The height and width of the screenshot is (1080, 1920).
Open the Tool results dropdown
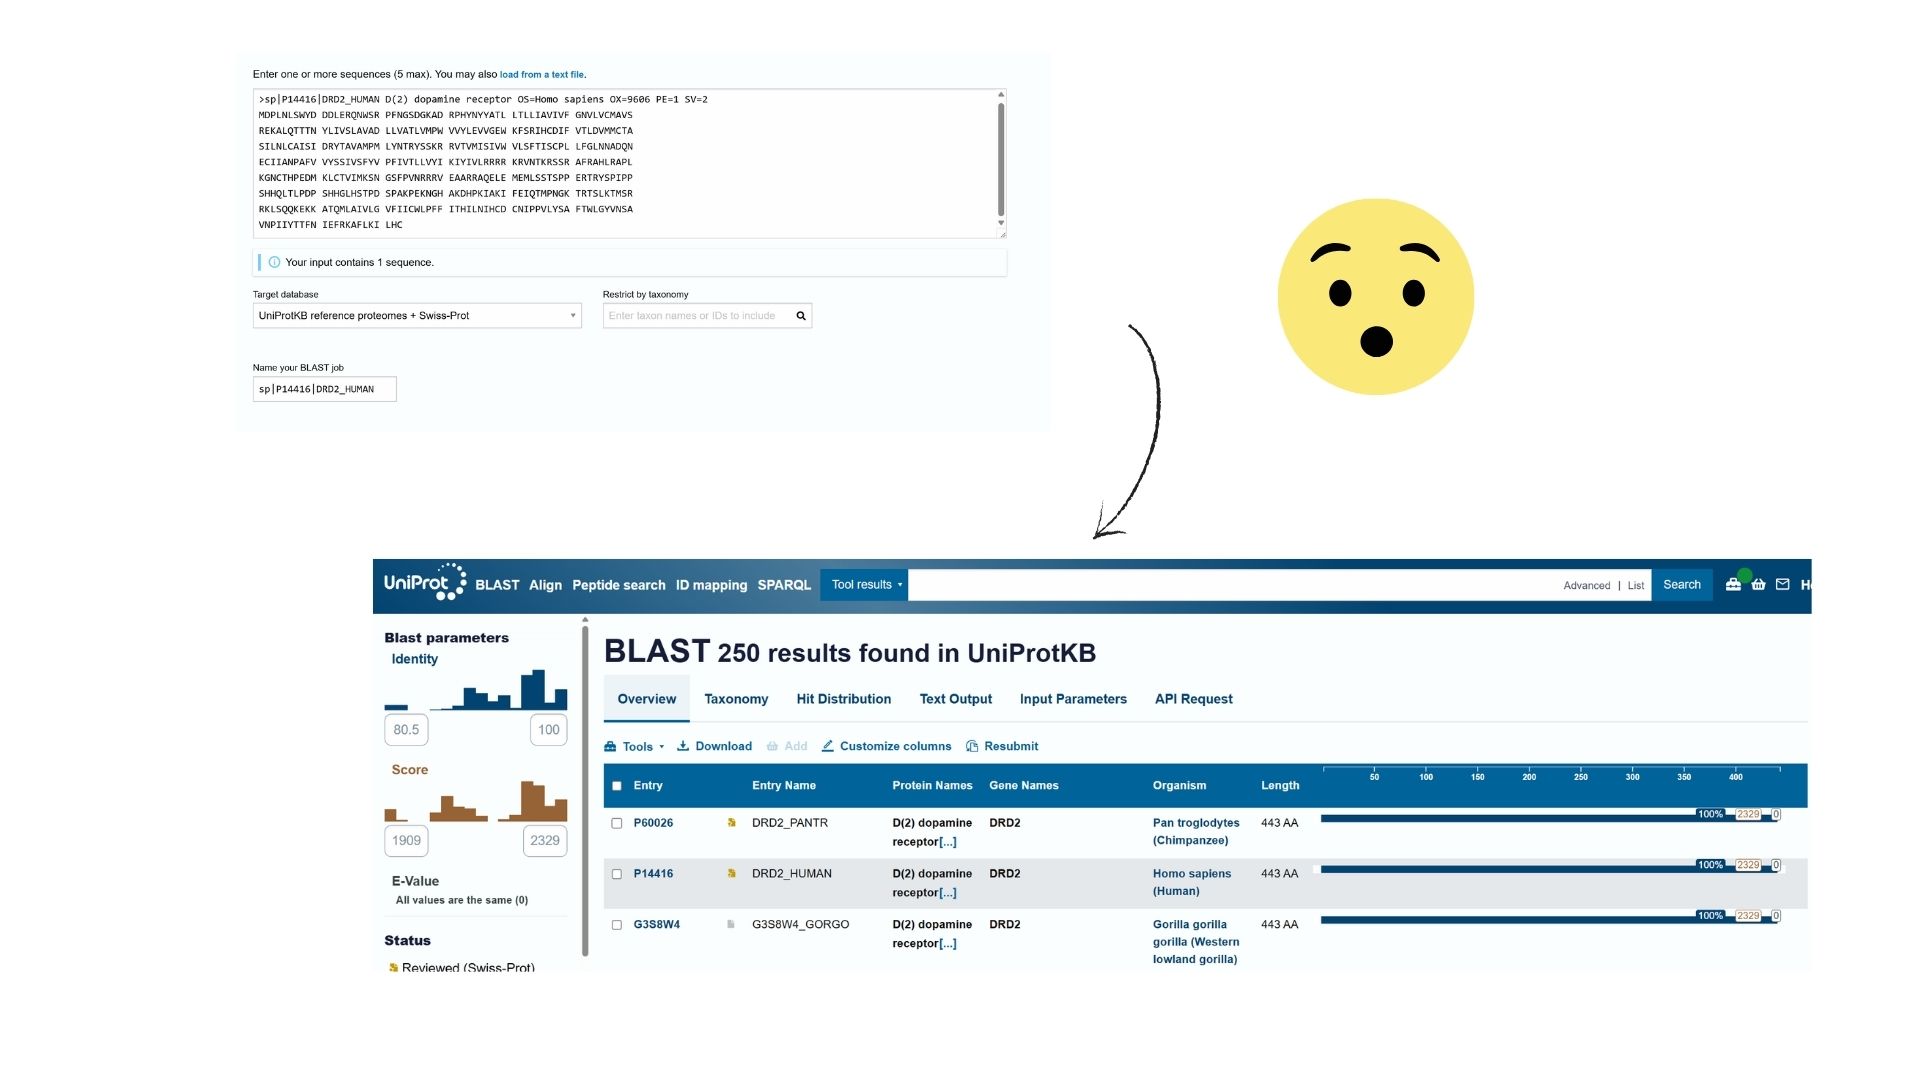pyautogui.click(x=865, y=585)
